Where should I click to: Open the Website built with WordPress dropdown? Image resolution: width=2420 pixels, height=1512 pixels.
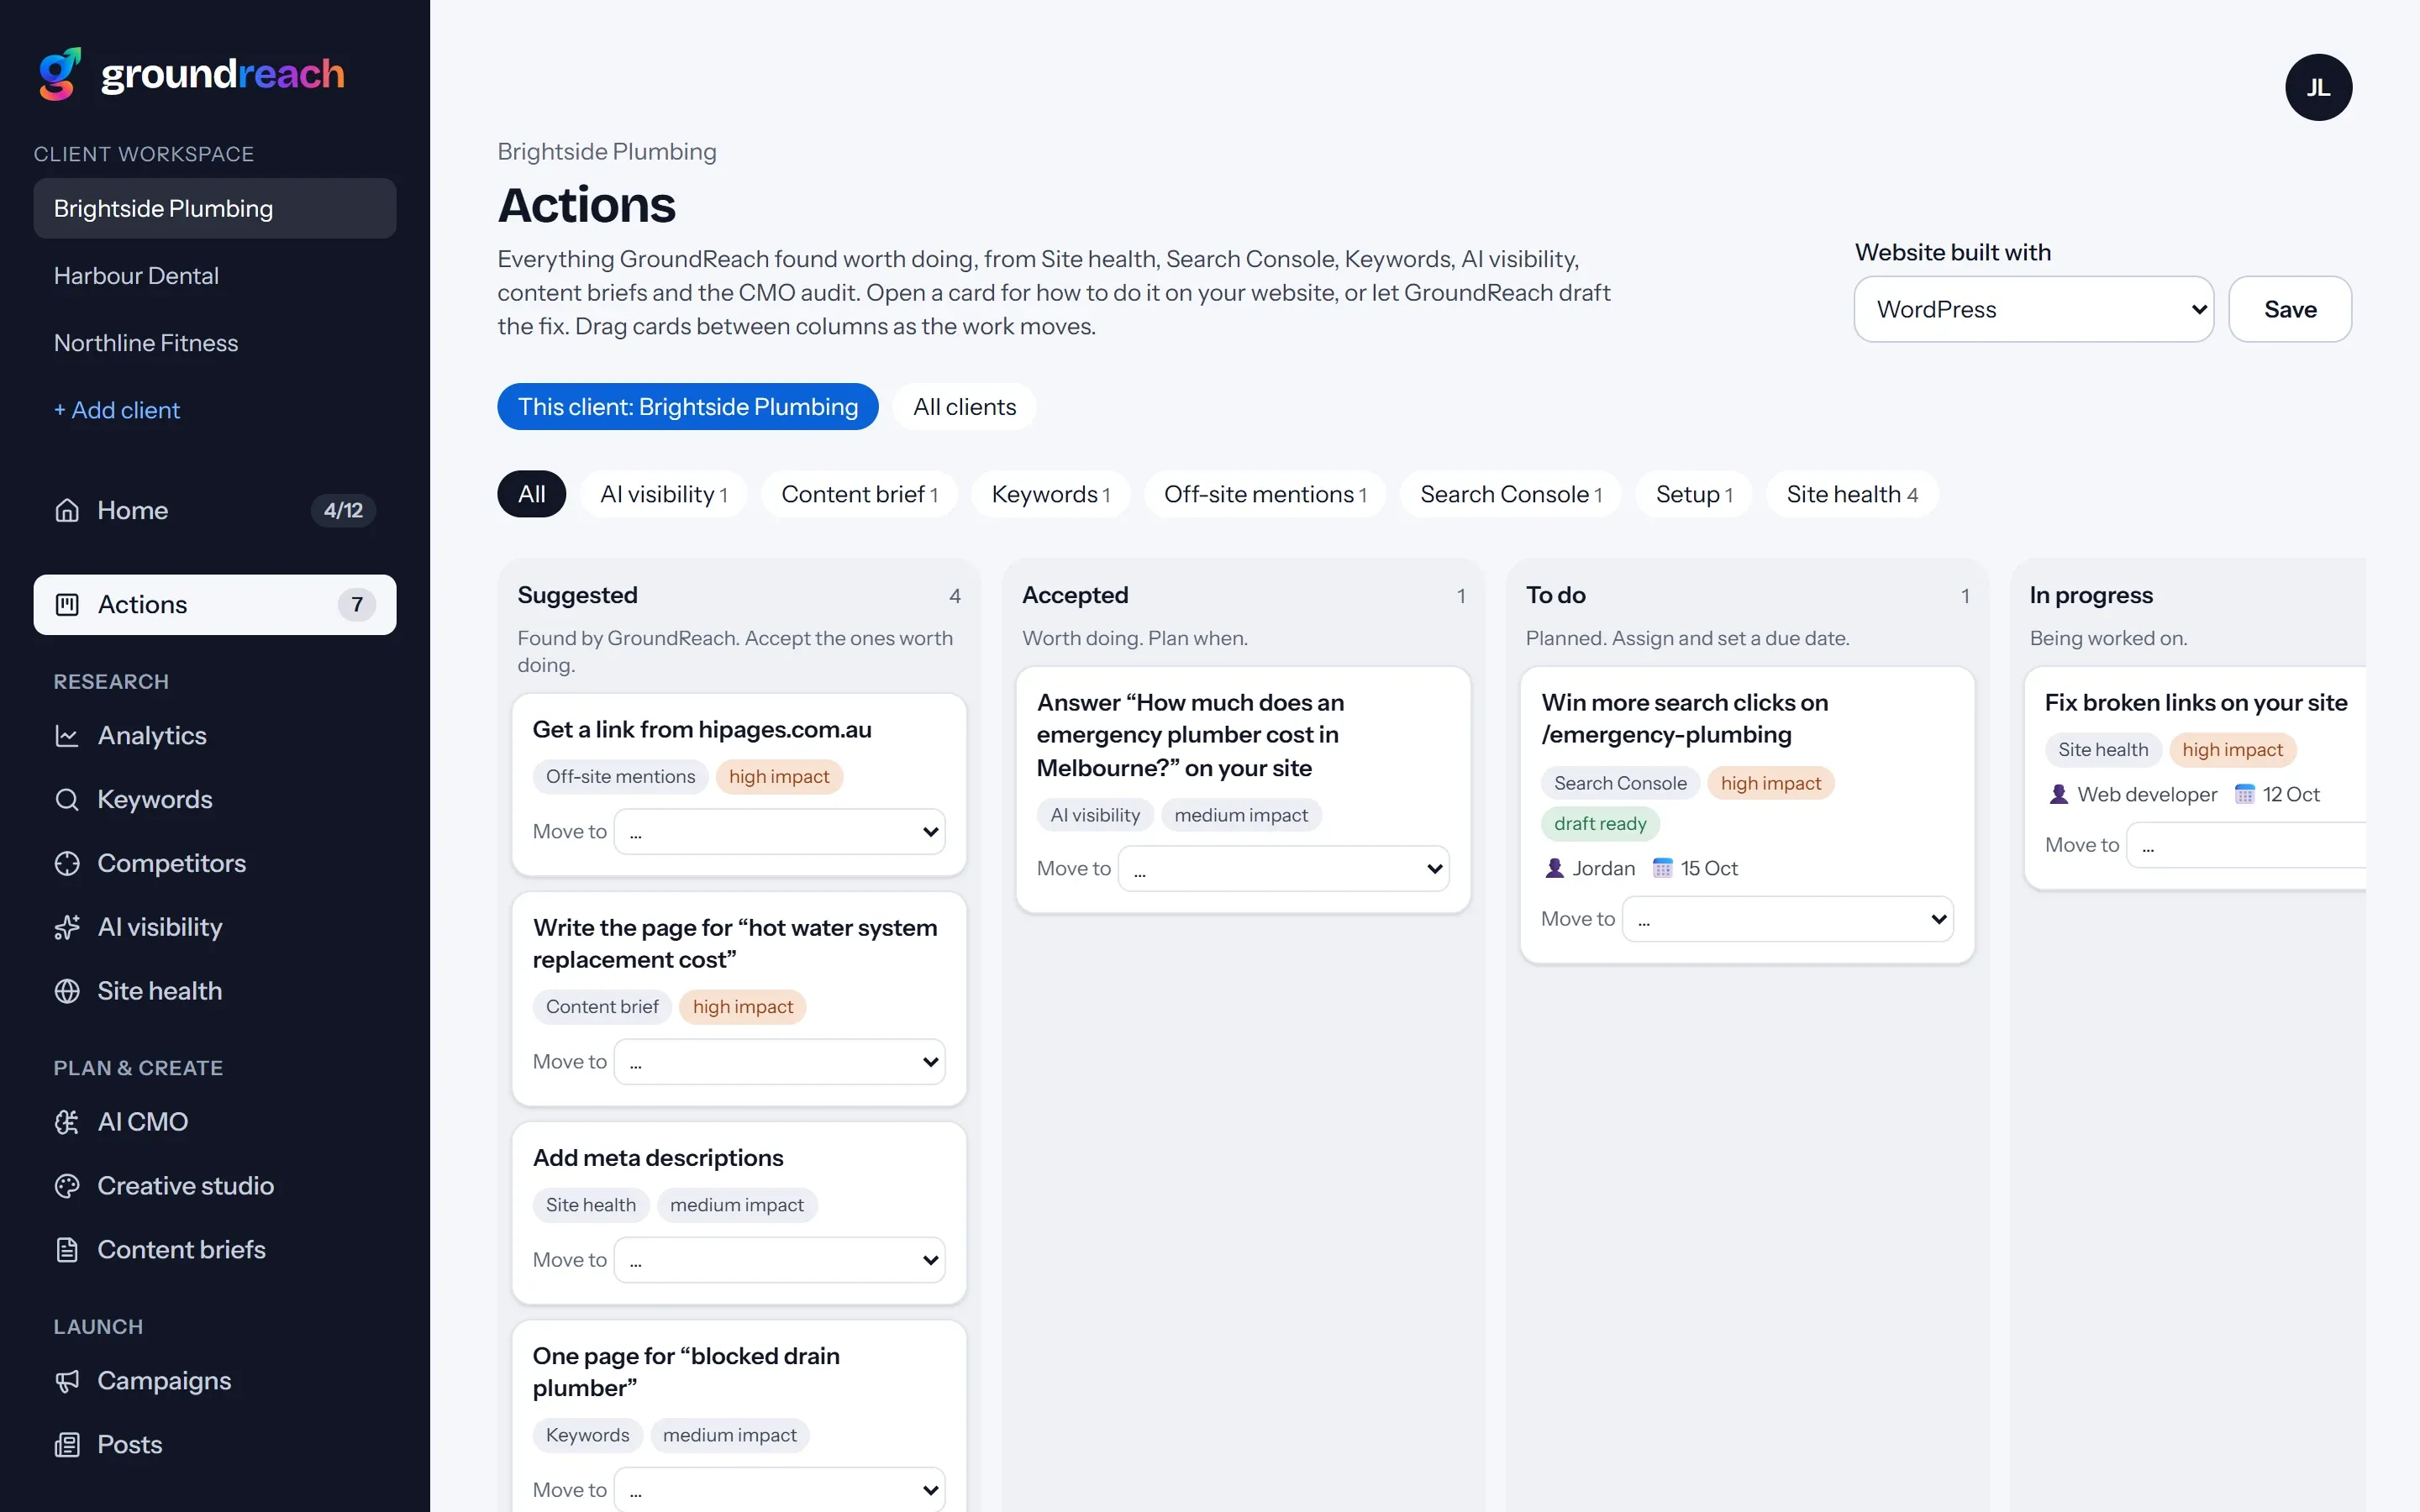tap(2033, 309)
